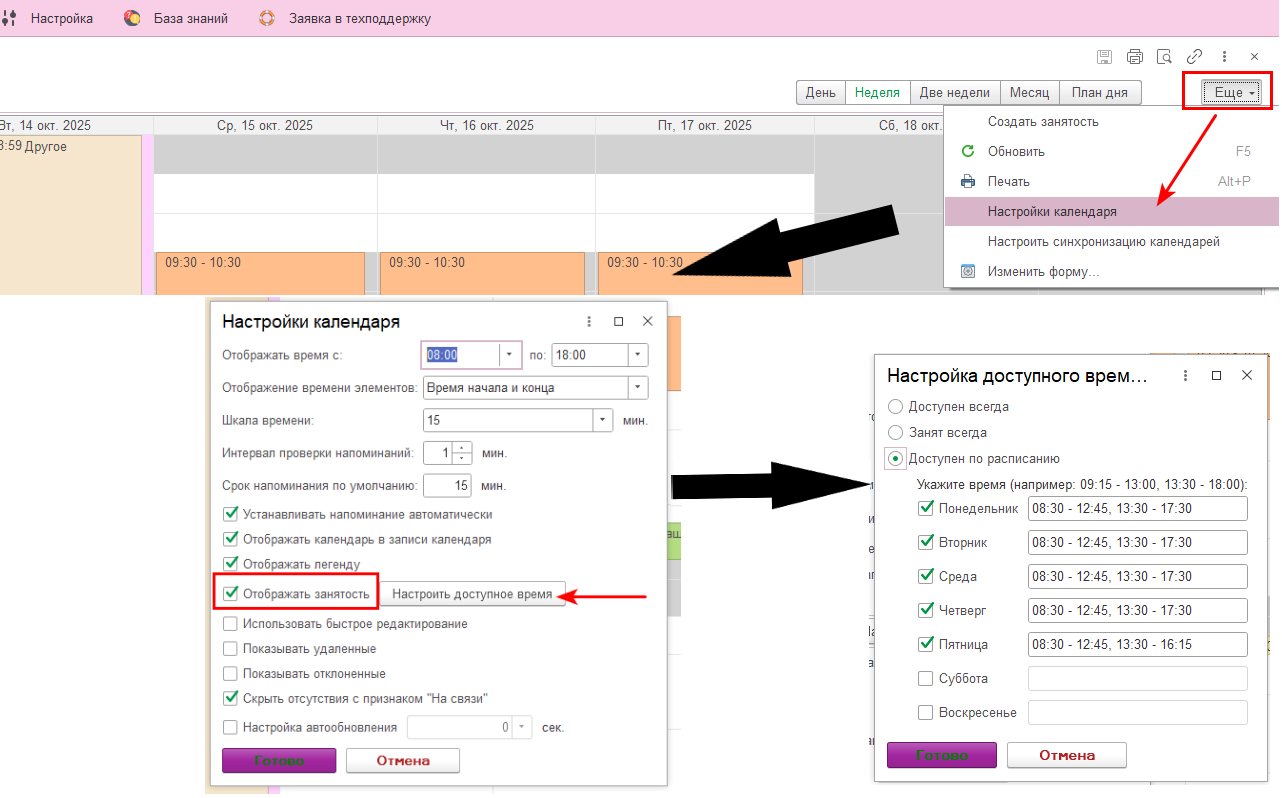Viewport: 1282px width, 798px height.
Task: Click the Настроить доступное время button
Action: (x=472, y=594)
